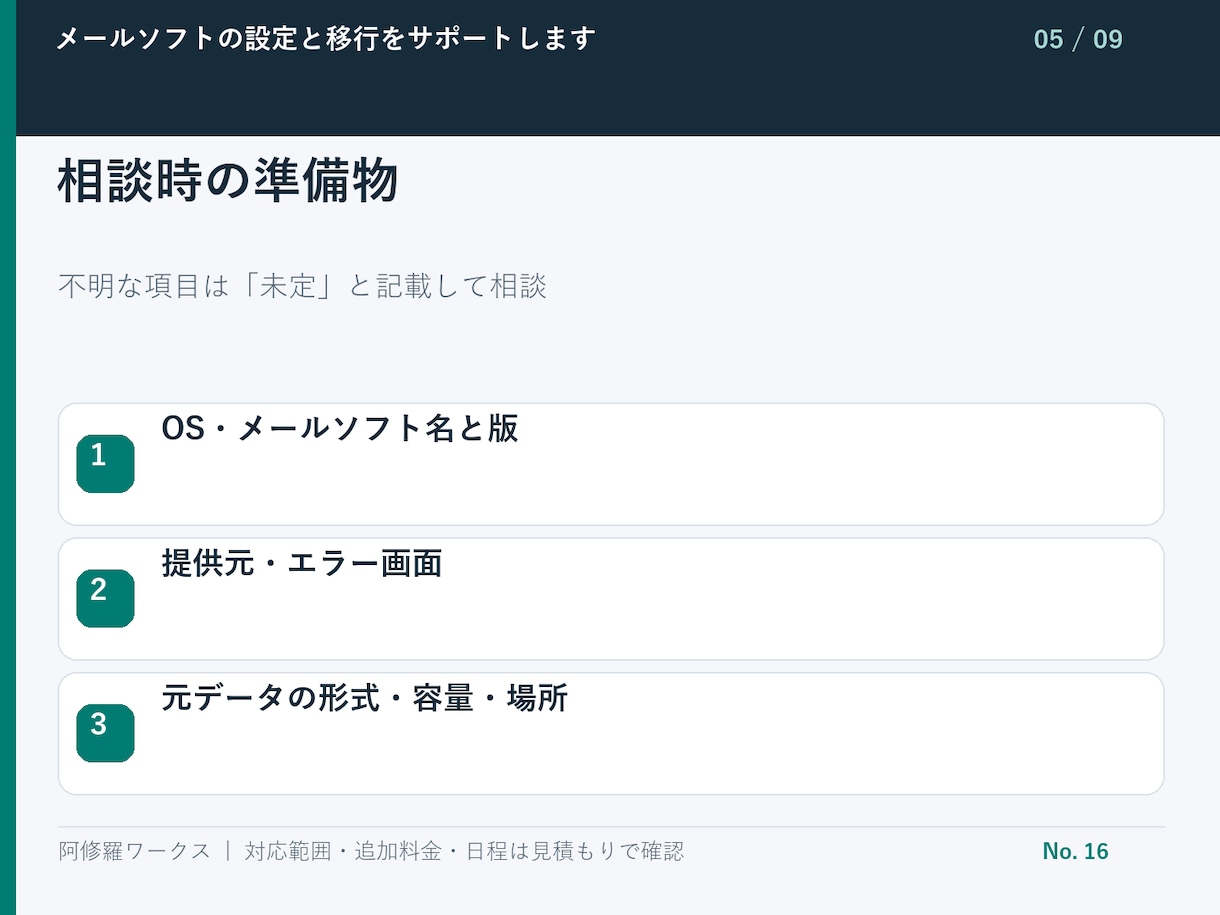The width and height of the screenshot is (1220, 915).
Task: Click the green number 2 badge
Action: [105, 598]
